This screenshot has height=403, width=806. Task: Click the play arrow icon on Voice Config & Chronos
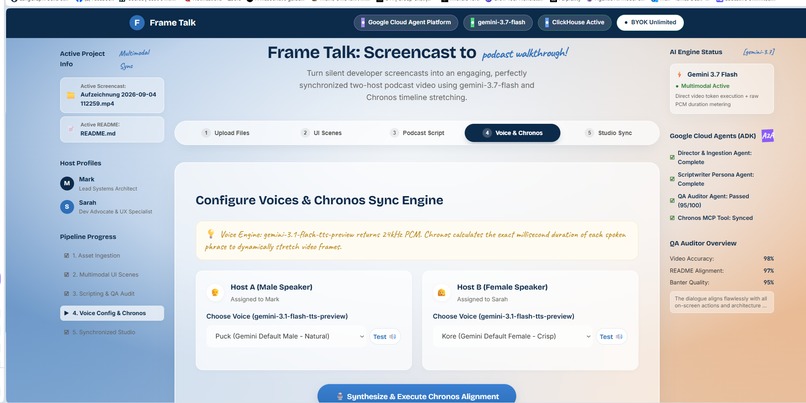(66, 313)
